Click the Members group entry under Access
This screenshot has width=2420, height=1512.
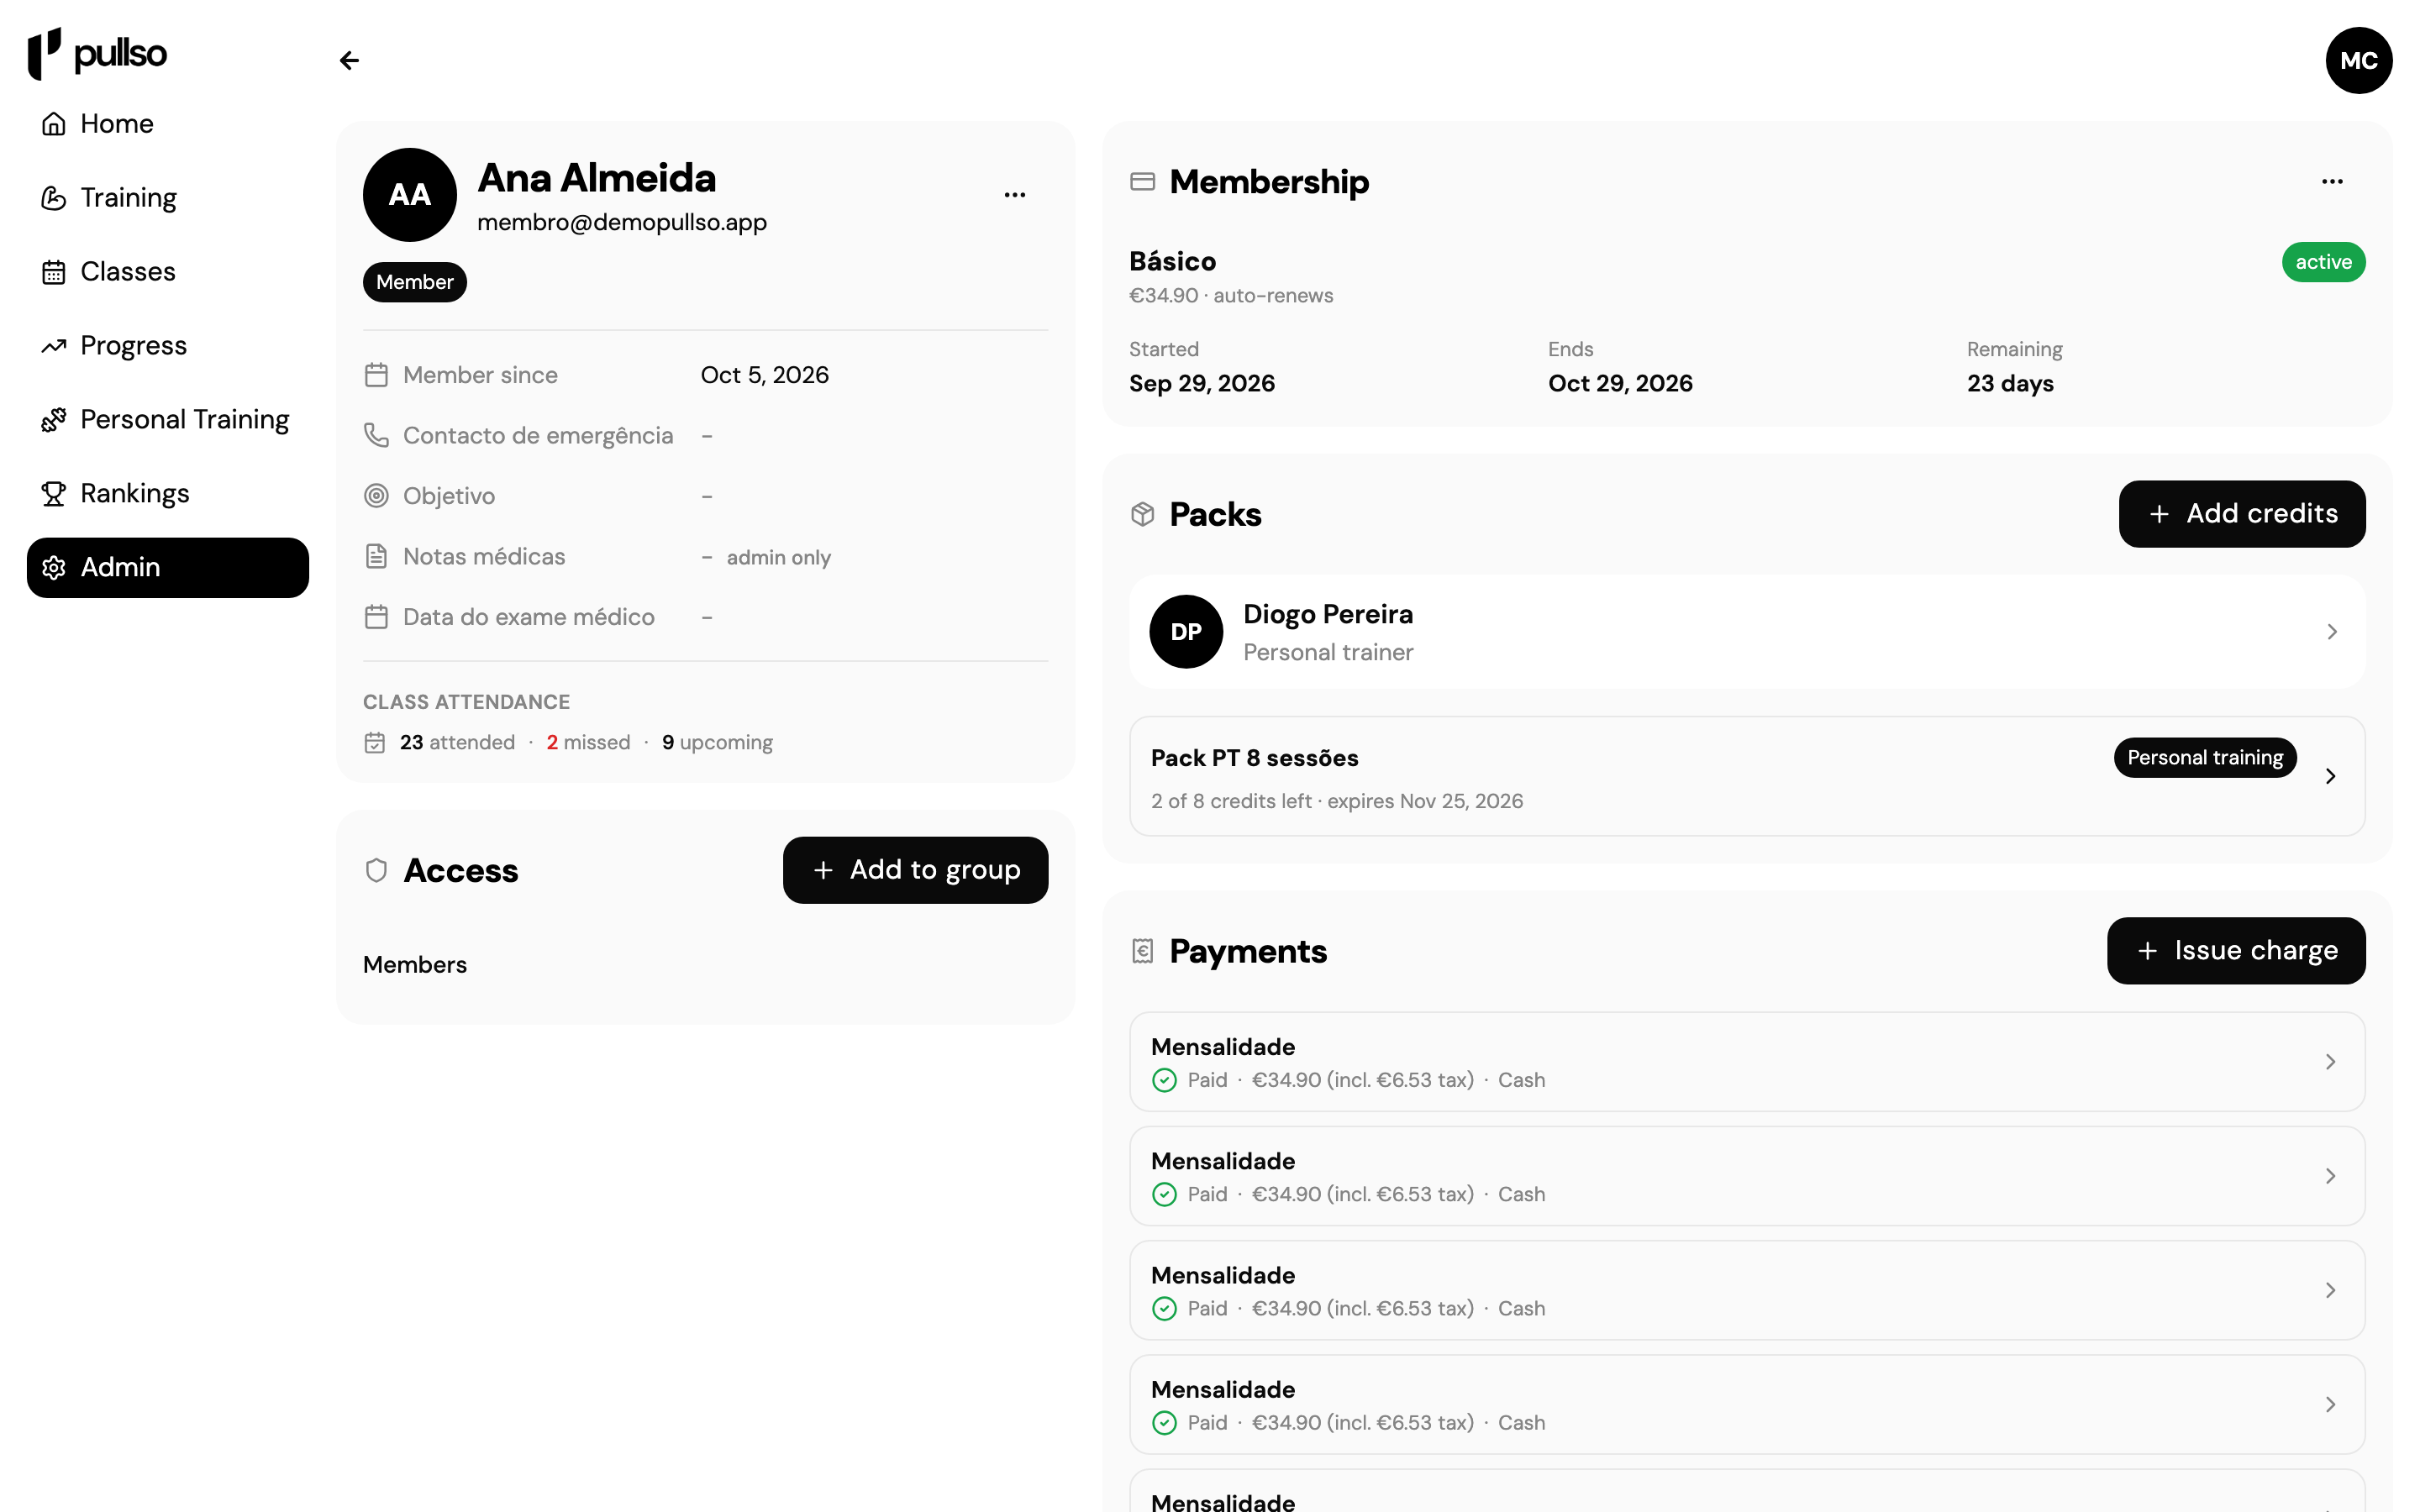tap(415, 965)
